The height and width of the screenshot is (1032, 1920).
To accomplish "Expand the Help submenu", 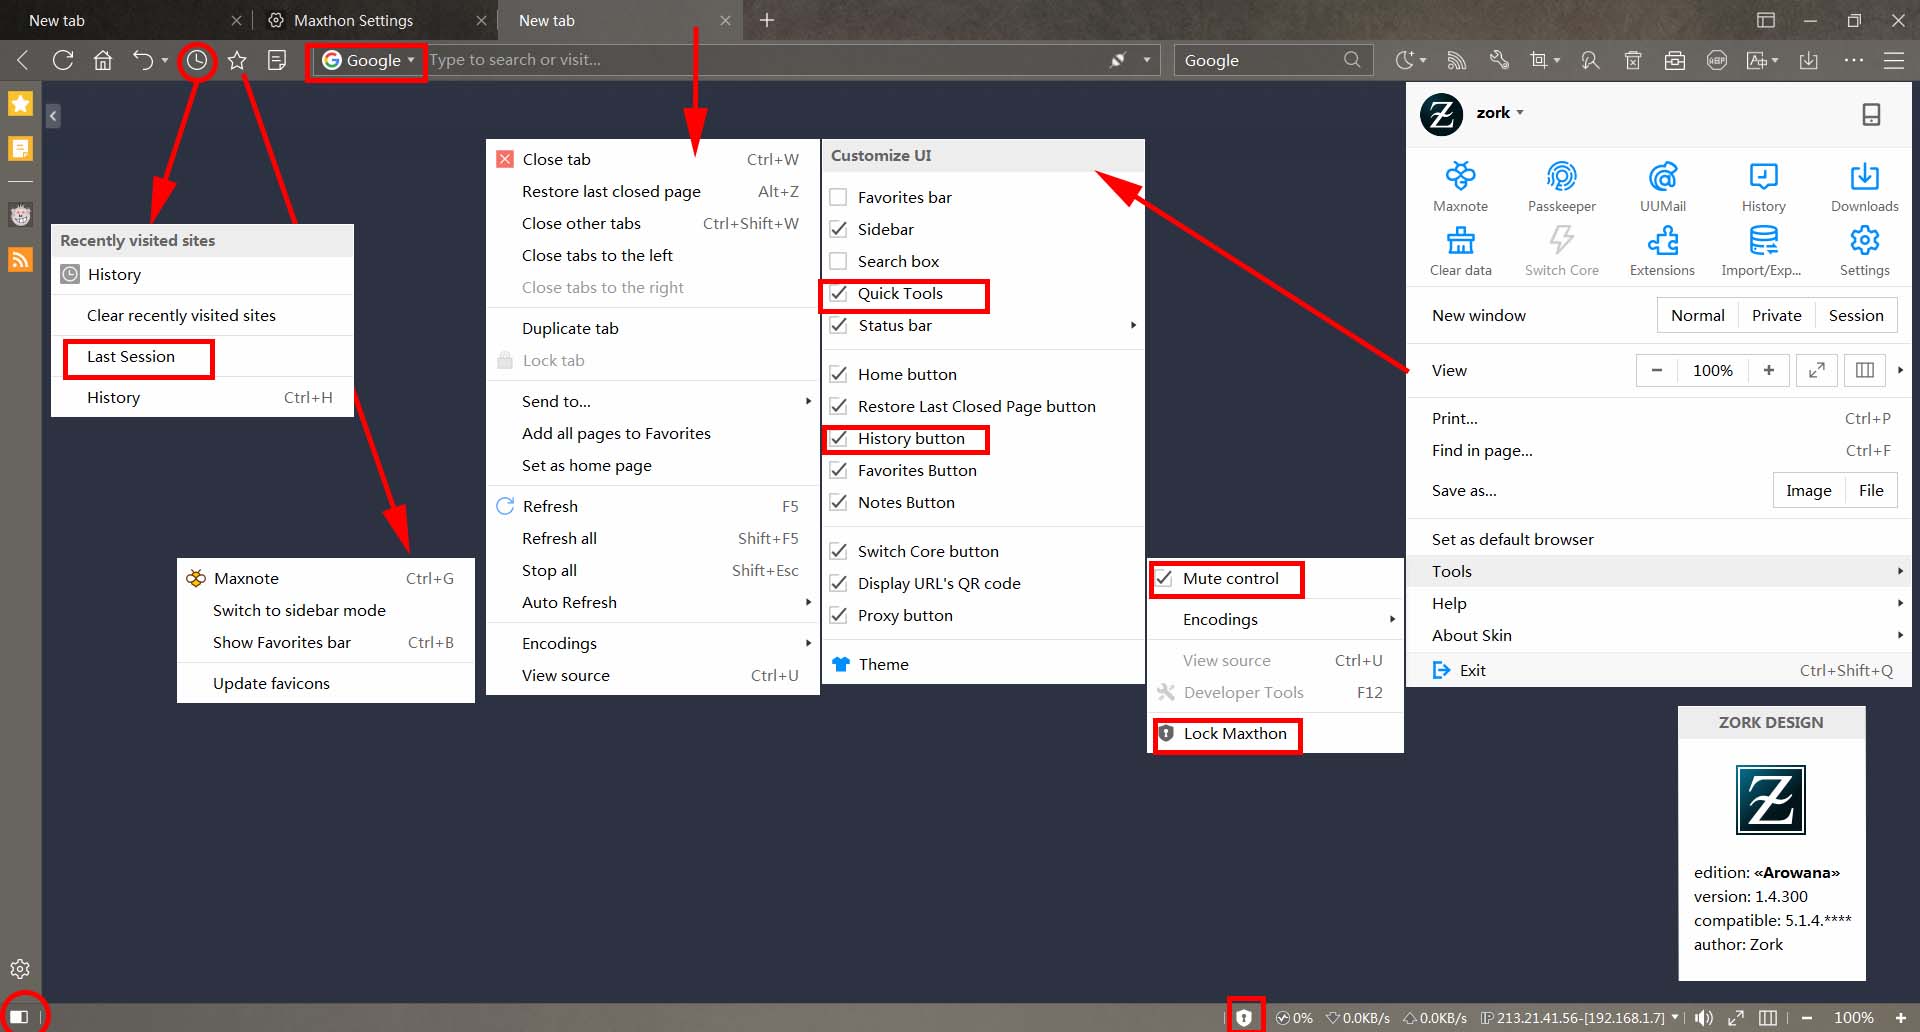I will (1659, 603).
